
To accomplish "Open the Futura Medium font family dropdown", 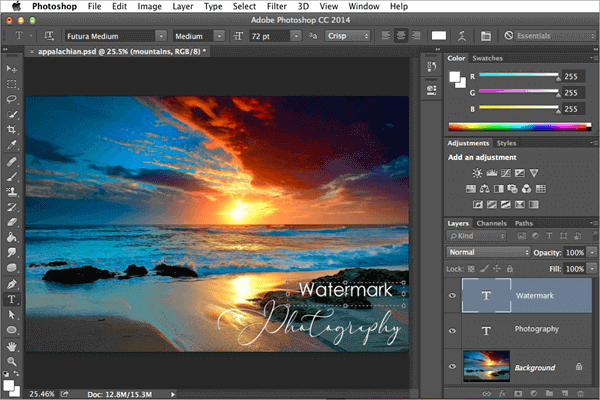I will (x=161, y=36).
